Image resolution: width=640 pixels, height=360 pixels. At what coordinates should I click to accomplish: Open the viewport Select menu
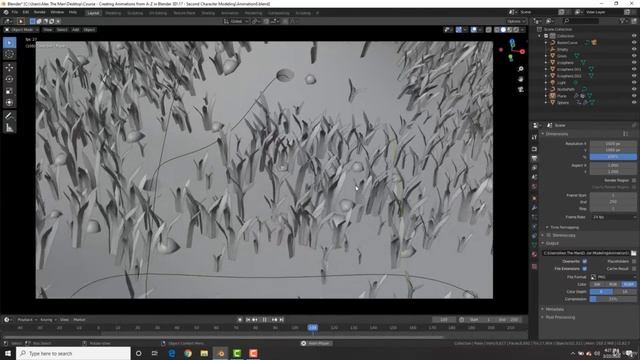point(62,30)
